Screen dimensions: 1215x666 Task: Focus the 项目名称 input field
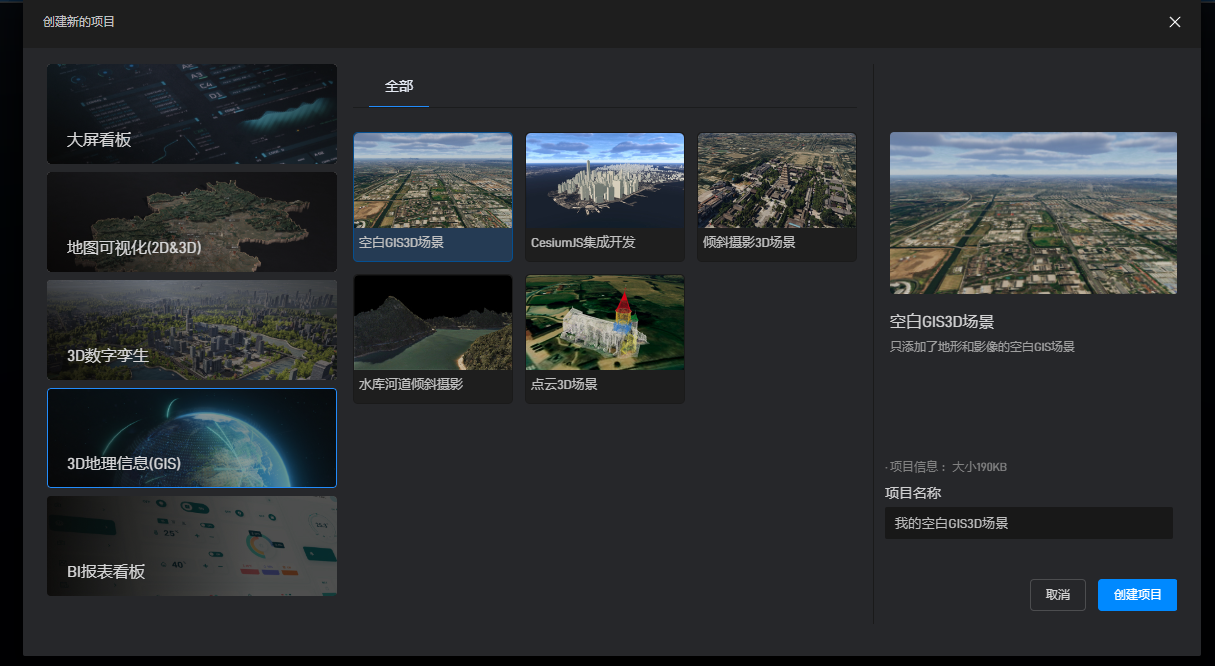pyautogui.click(x=1029, y=523)
